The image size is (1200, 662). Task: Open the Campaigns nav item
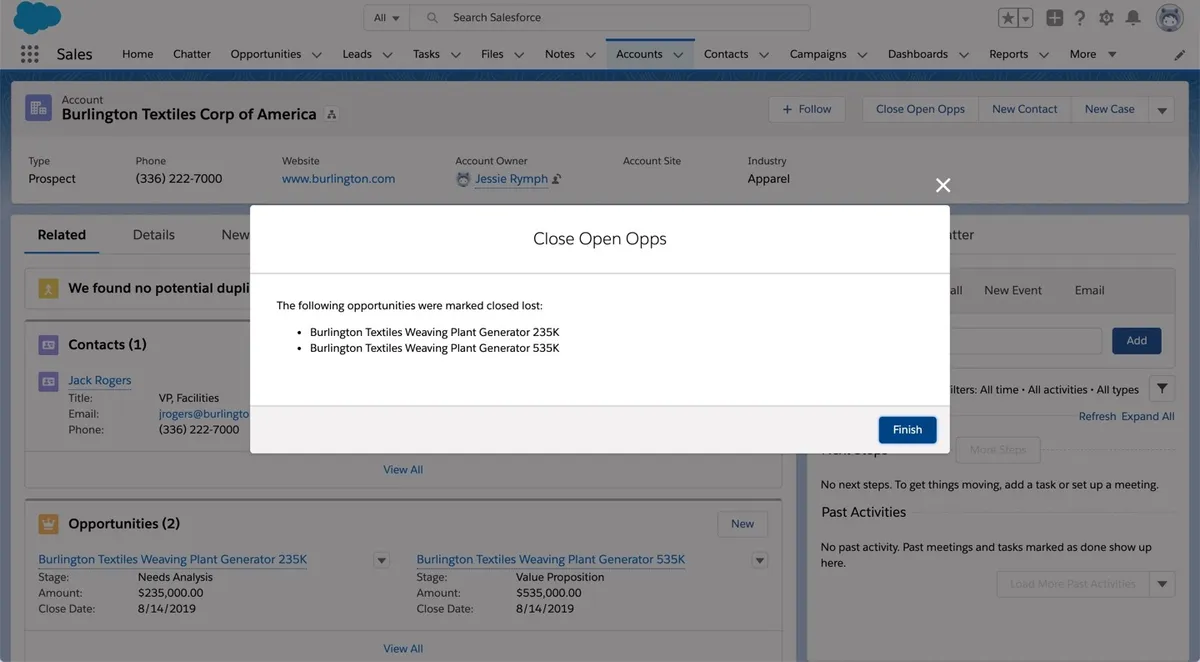(818, 54)
